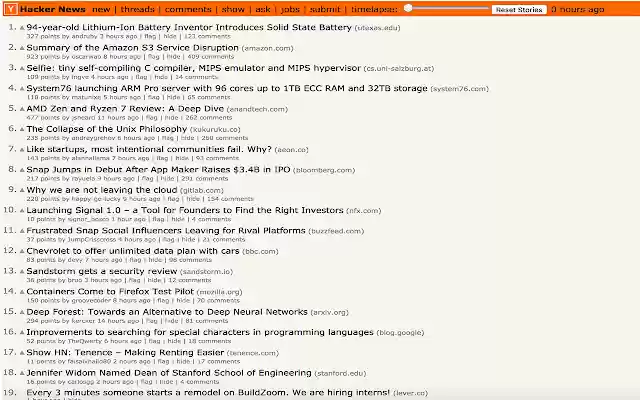Upvote the Jennifer Widom Named Dean story

[22, 373]
